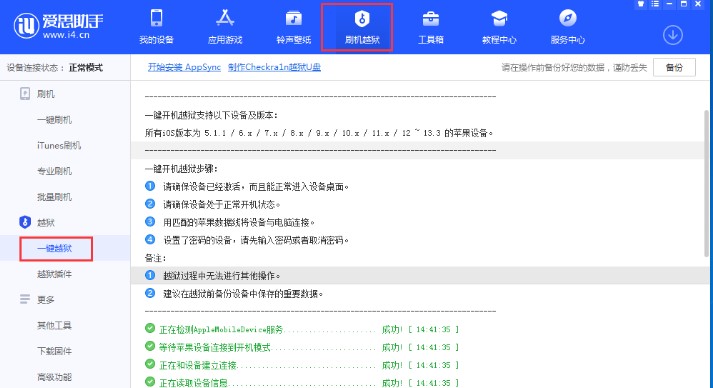Open 越狱插件 in the sidebar
This screenshot has width=713, height=388.
pos(54,274)
